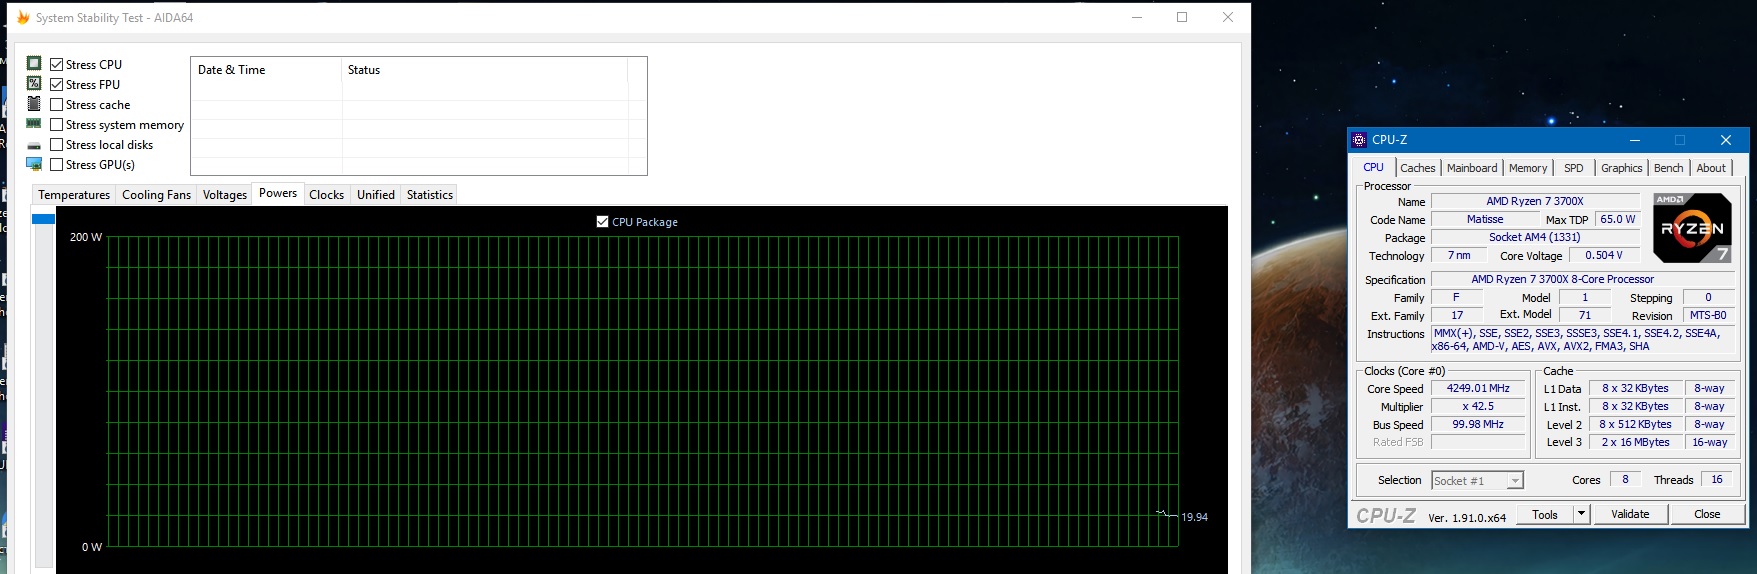Check the Stress cache option
1757x574 pixels.
coord(57,104)
